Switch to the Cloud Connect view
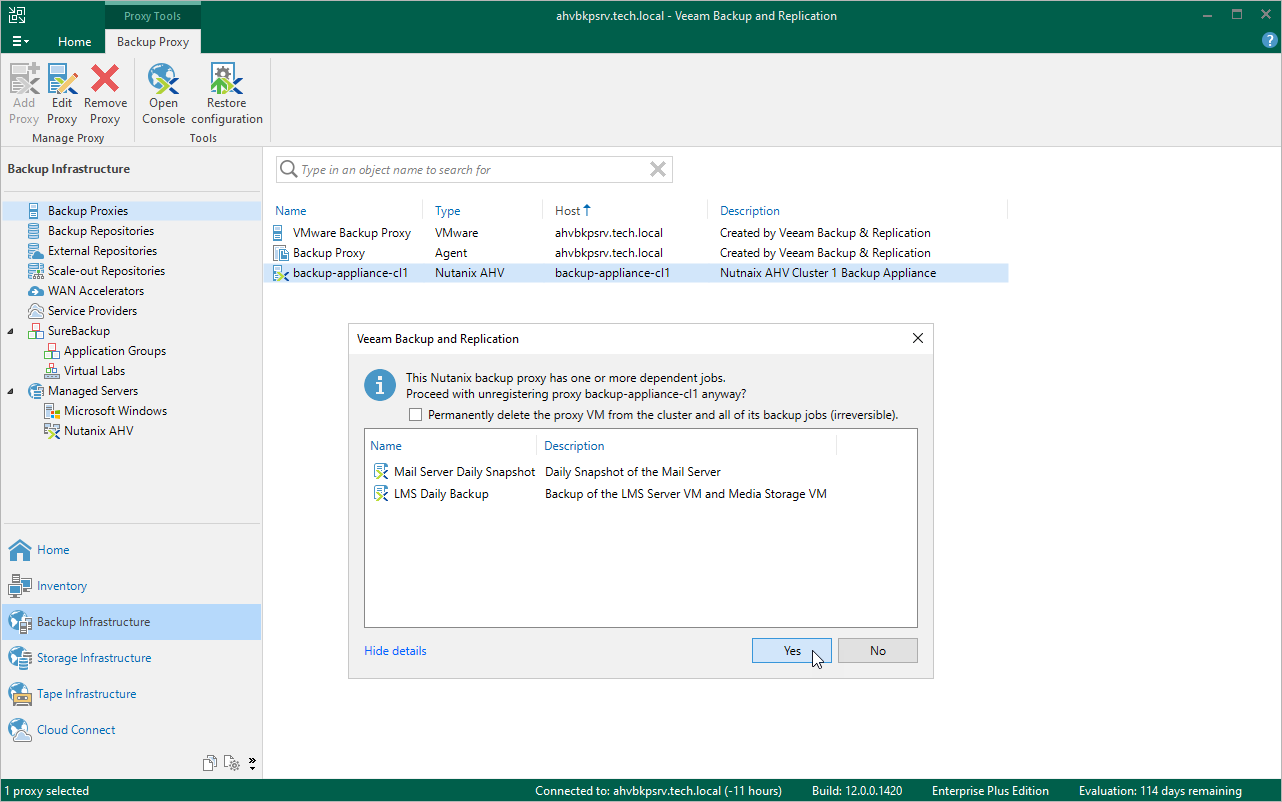This screenshot has width=1282, height=802. coord(131,730)
